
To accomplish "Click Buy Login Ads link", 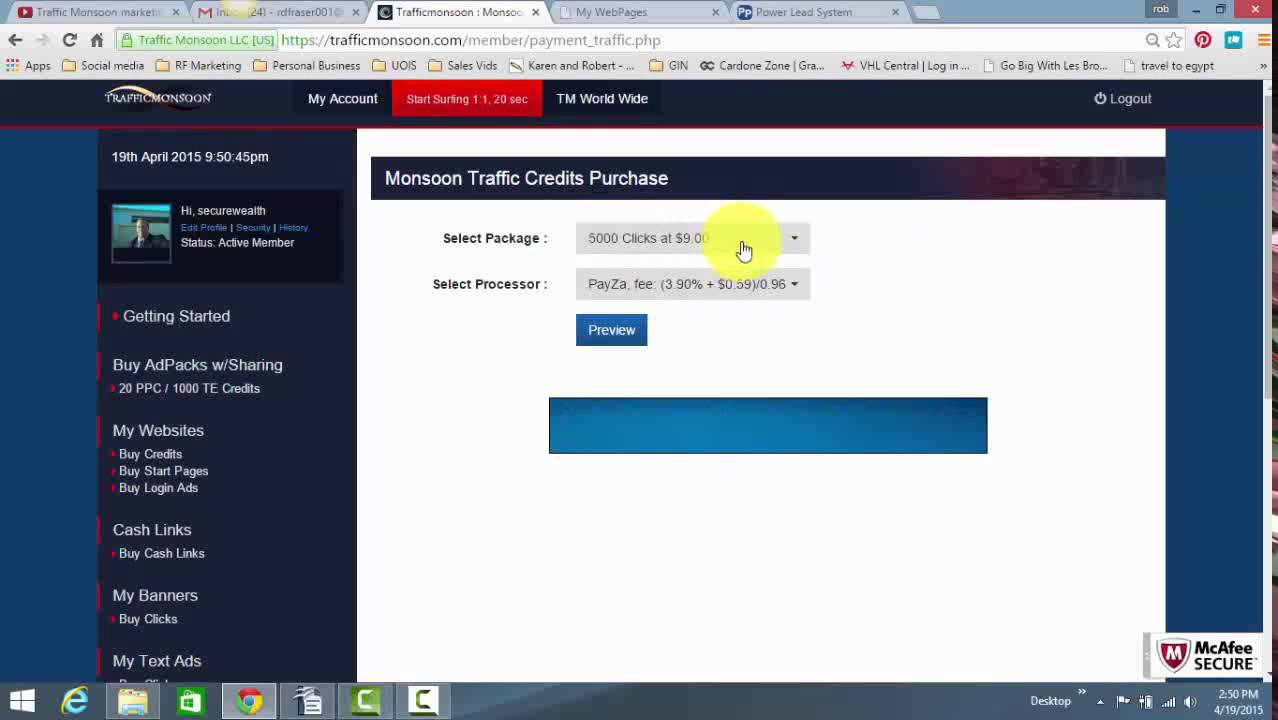I will (158, 488).
